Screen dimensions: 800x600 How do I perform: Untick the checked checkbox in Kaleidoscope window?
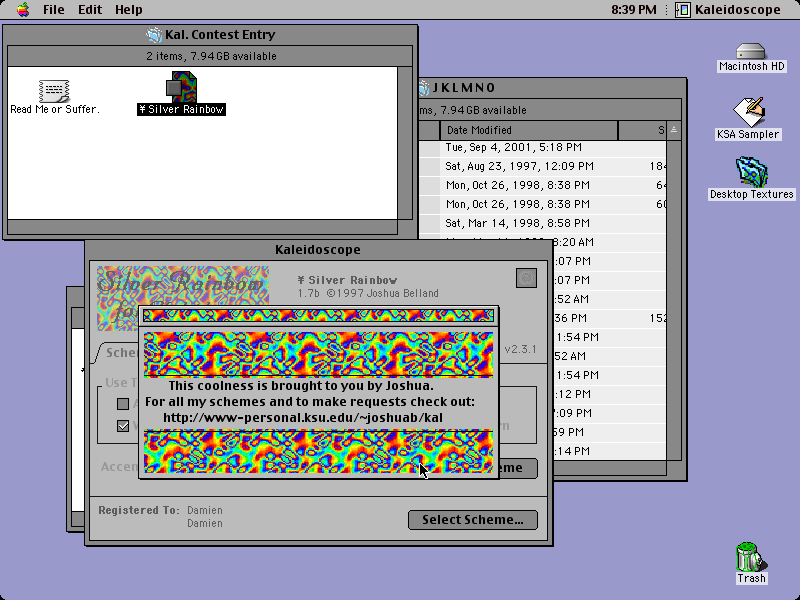[x=123, y=426]
